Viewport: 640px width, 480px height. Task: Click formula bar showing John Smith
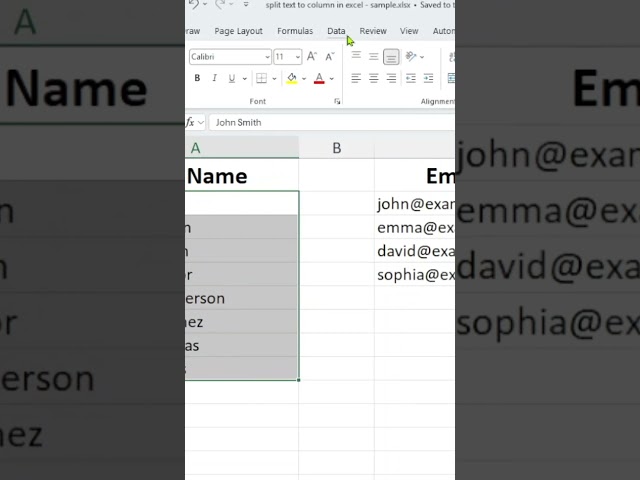(x=331, y=122)
